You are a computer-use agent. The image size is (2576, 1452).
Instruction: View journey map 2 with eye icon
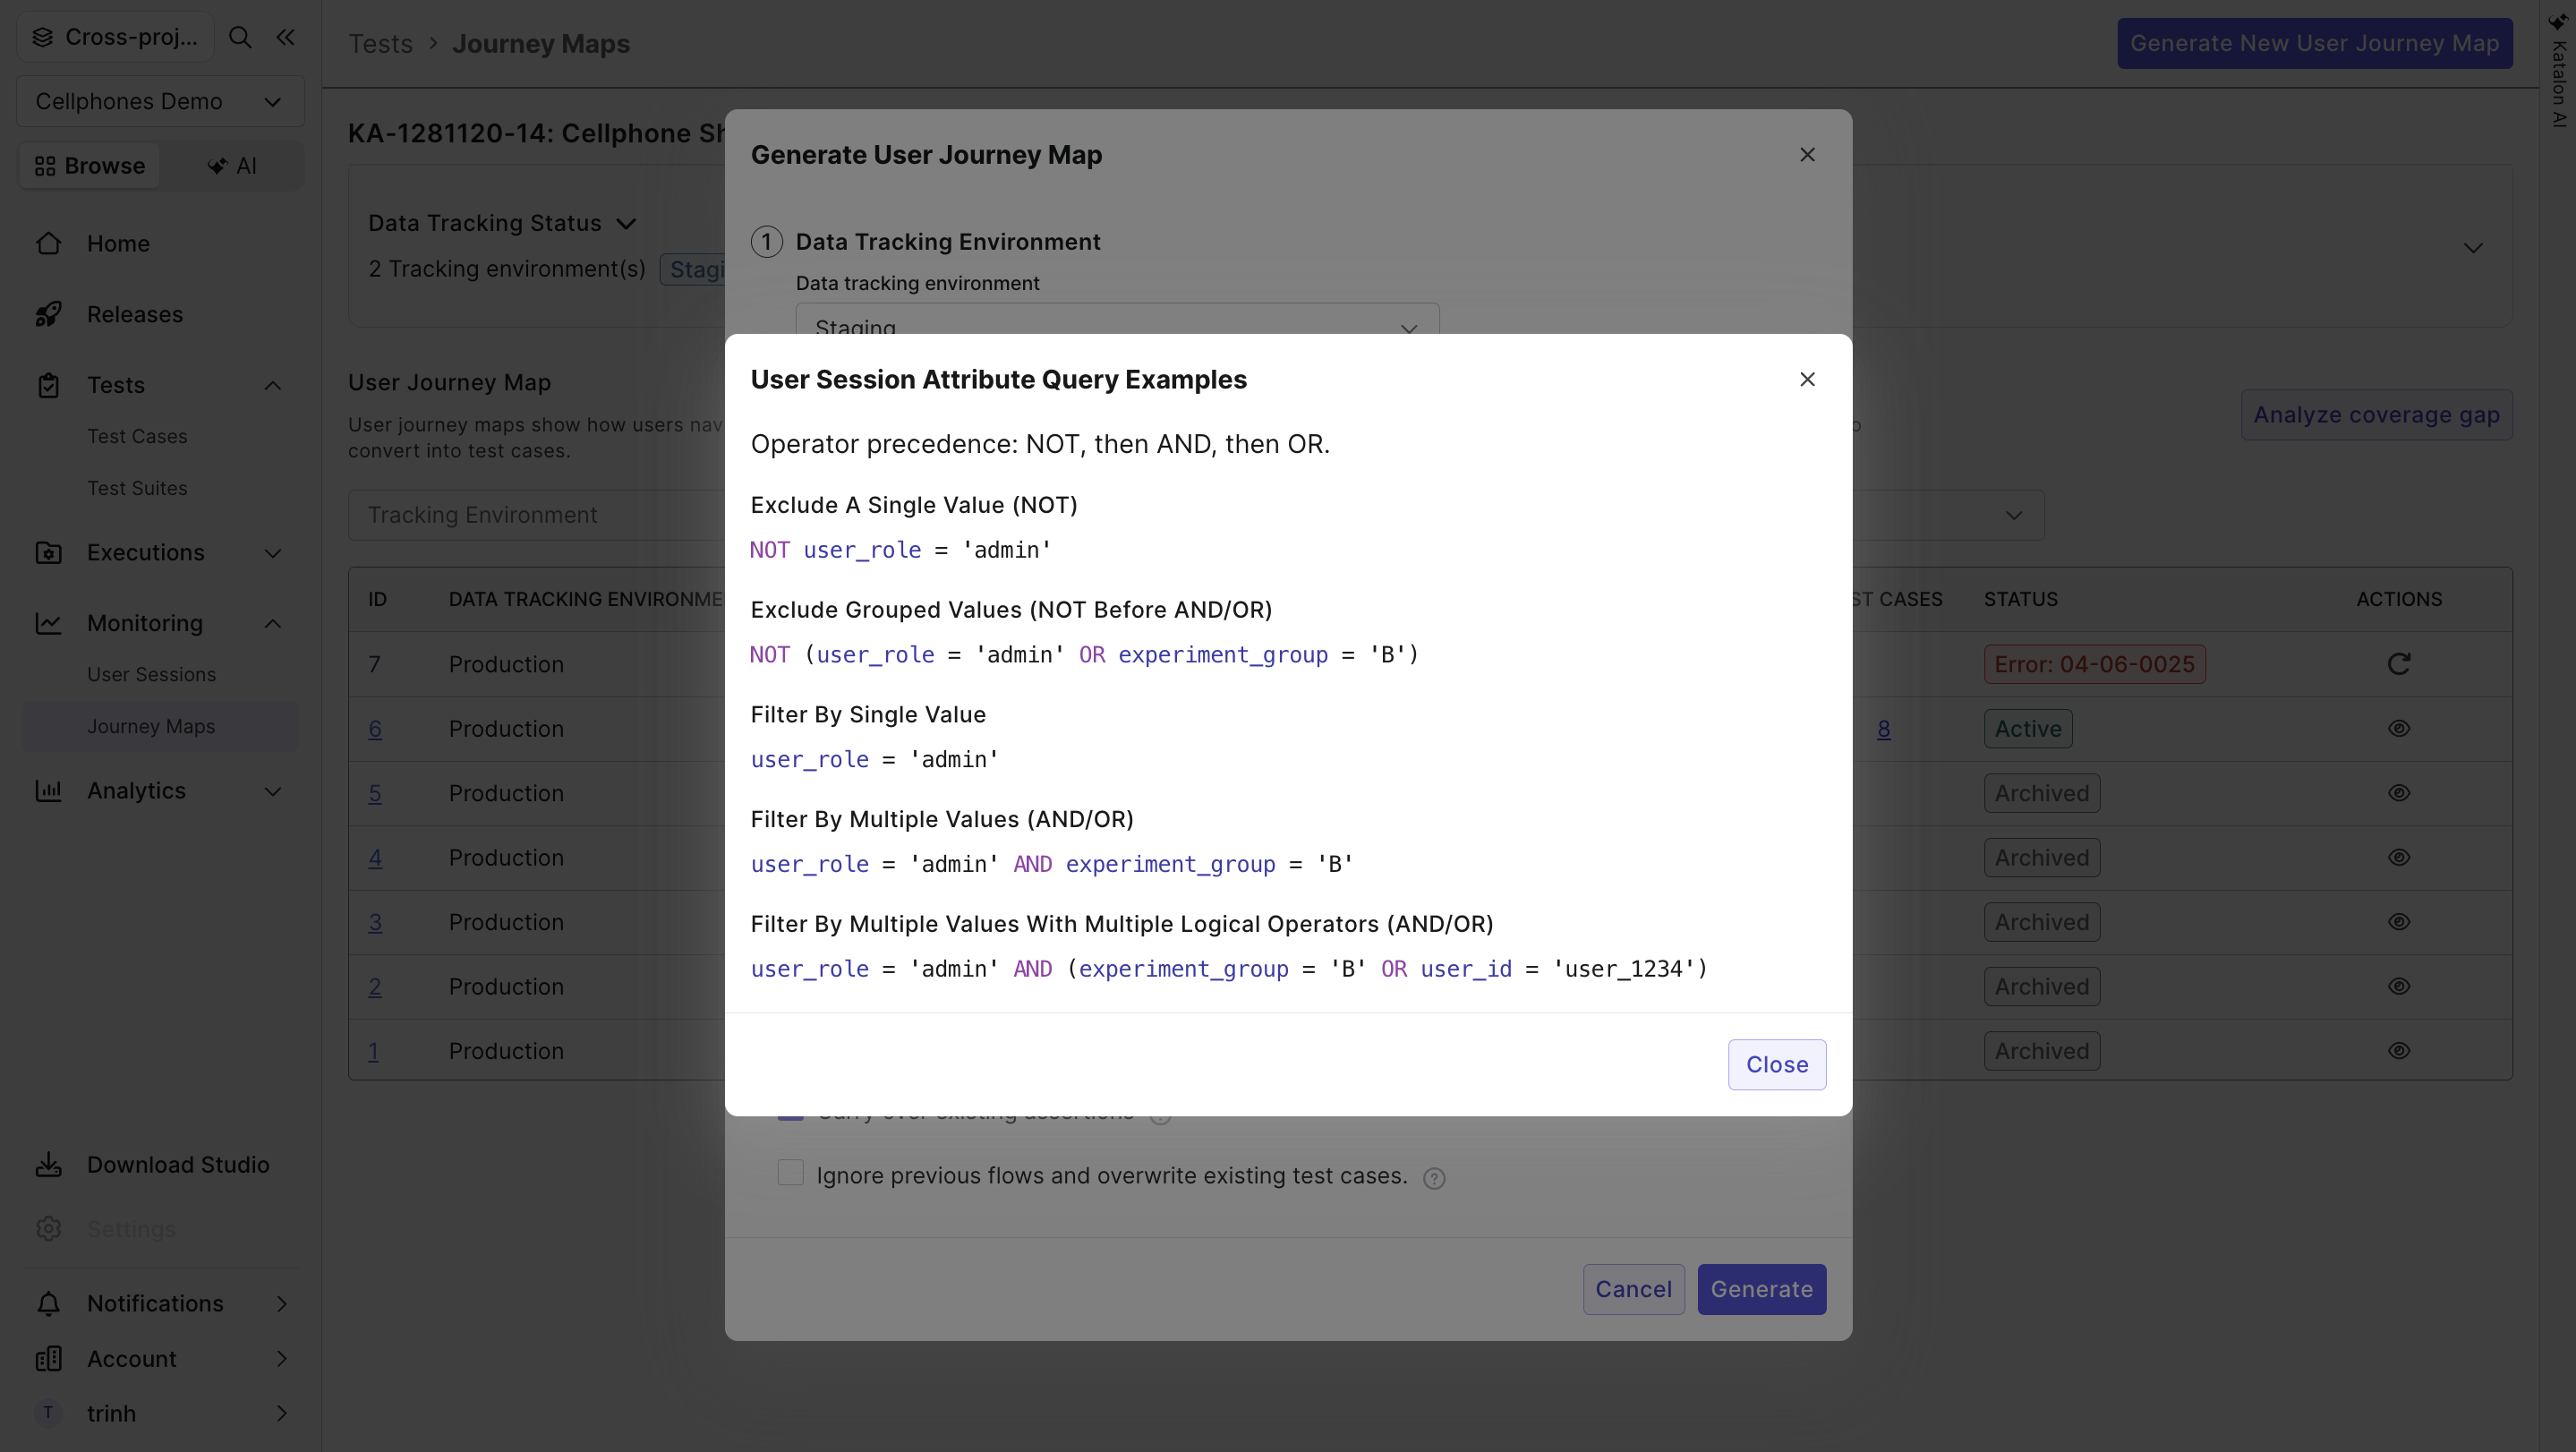point(2399,987)
